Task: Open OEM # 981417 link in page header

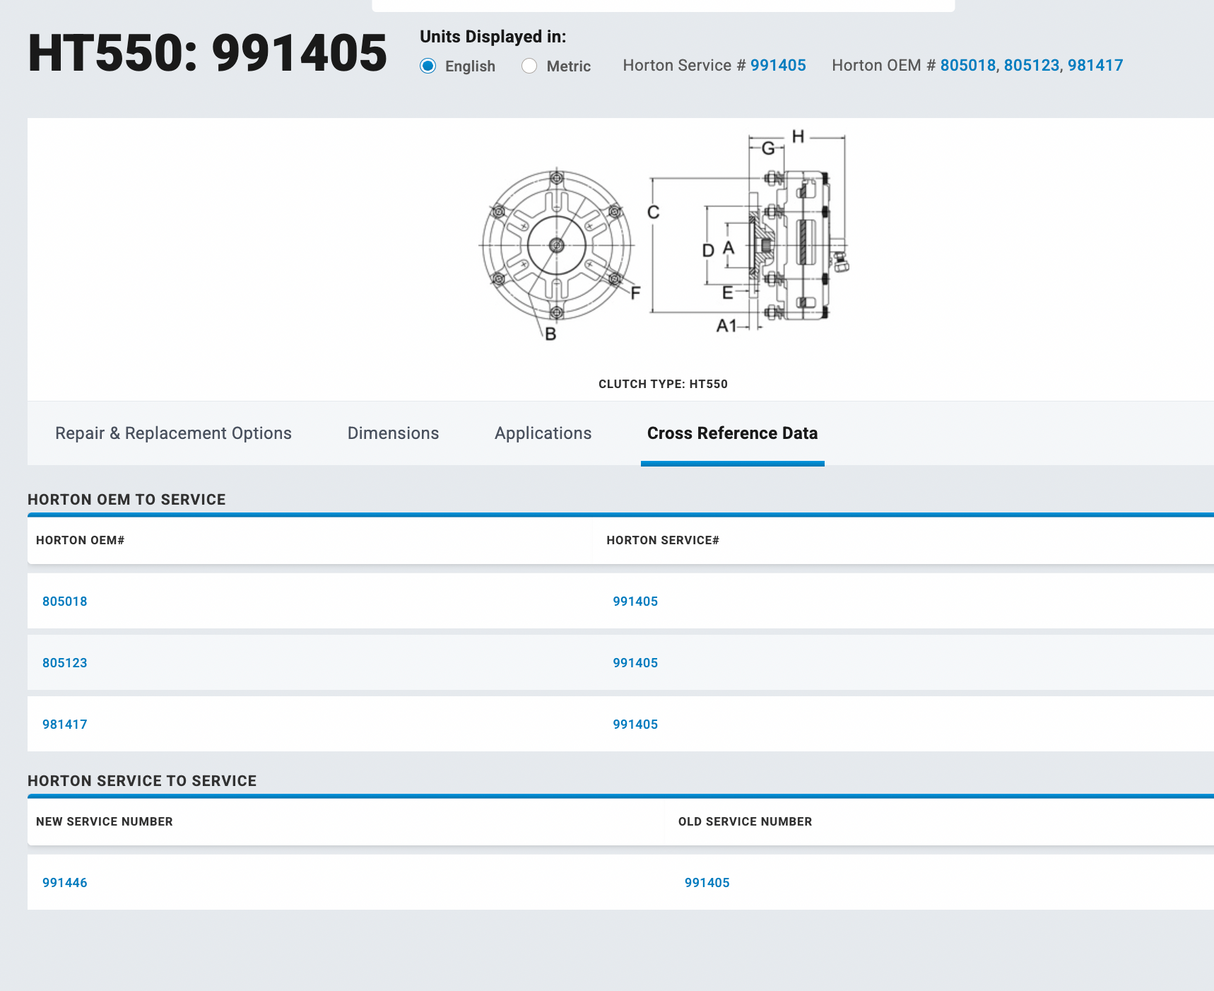Action: point(1095,65)
